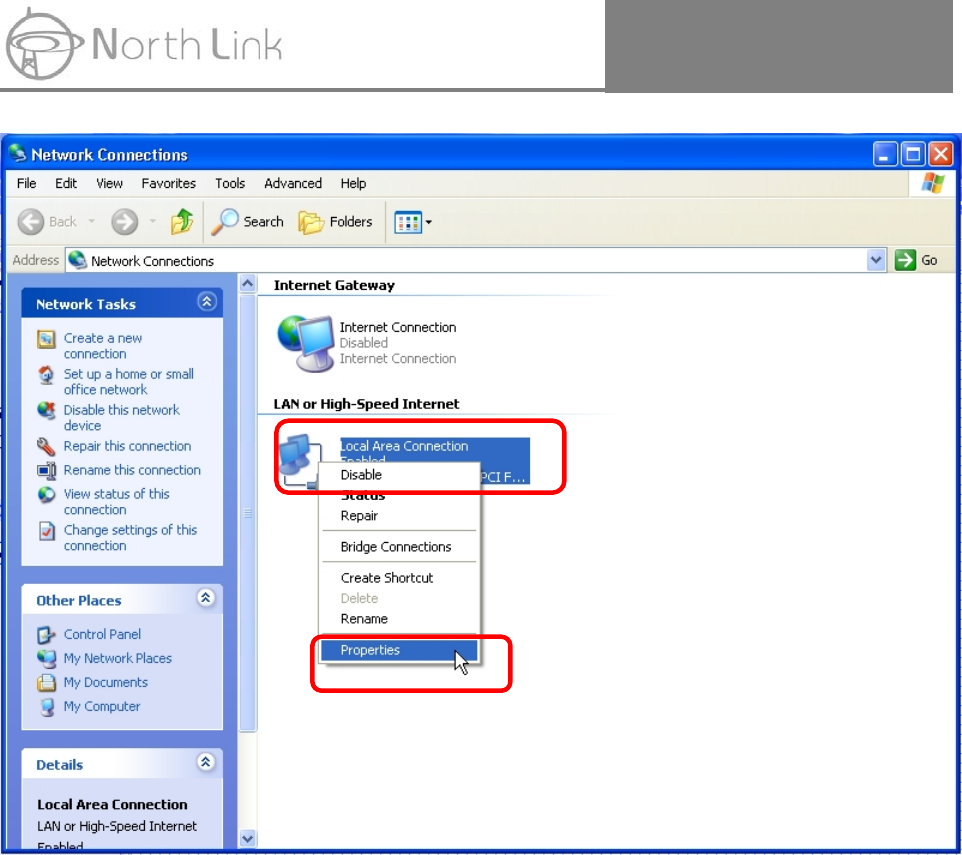Select the Local Area Connection label

point(405,446)
